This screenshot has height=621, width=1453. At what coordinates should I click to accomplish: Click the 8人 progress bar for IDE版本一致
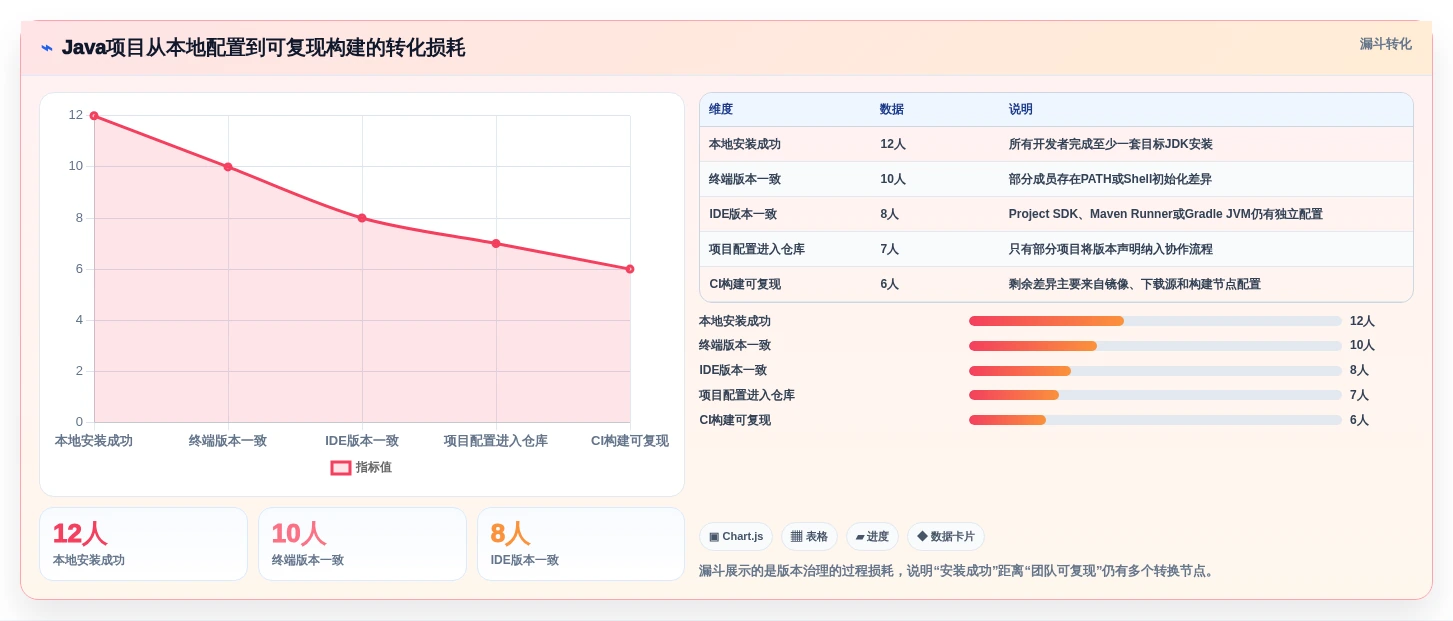(x=1155, y=371)
